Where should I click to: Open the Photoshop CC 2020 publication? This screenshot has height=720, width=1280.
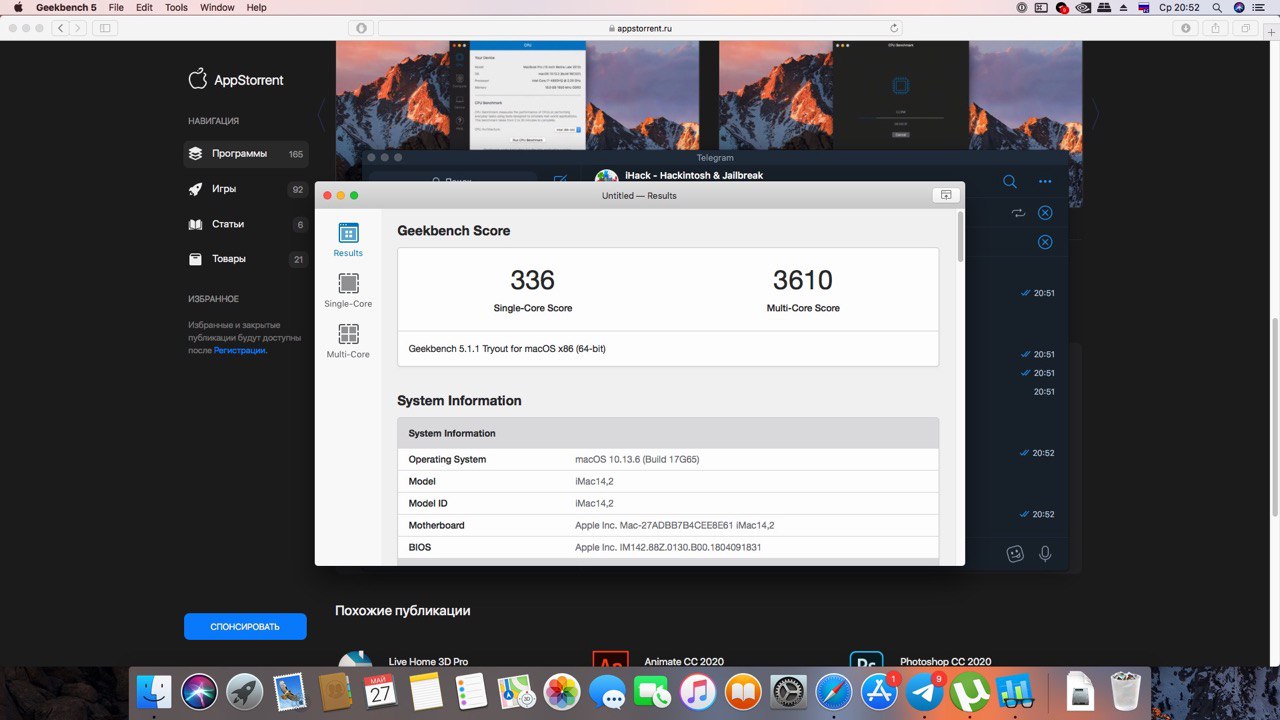(945, 662)
